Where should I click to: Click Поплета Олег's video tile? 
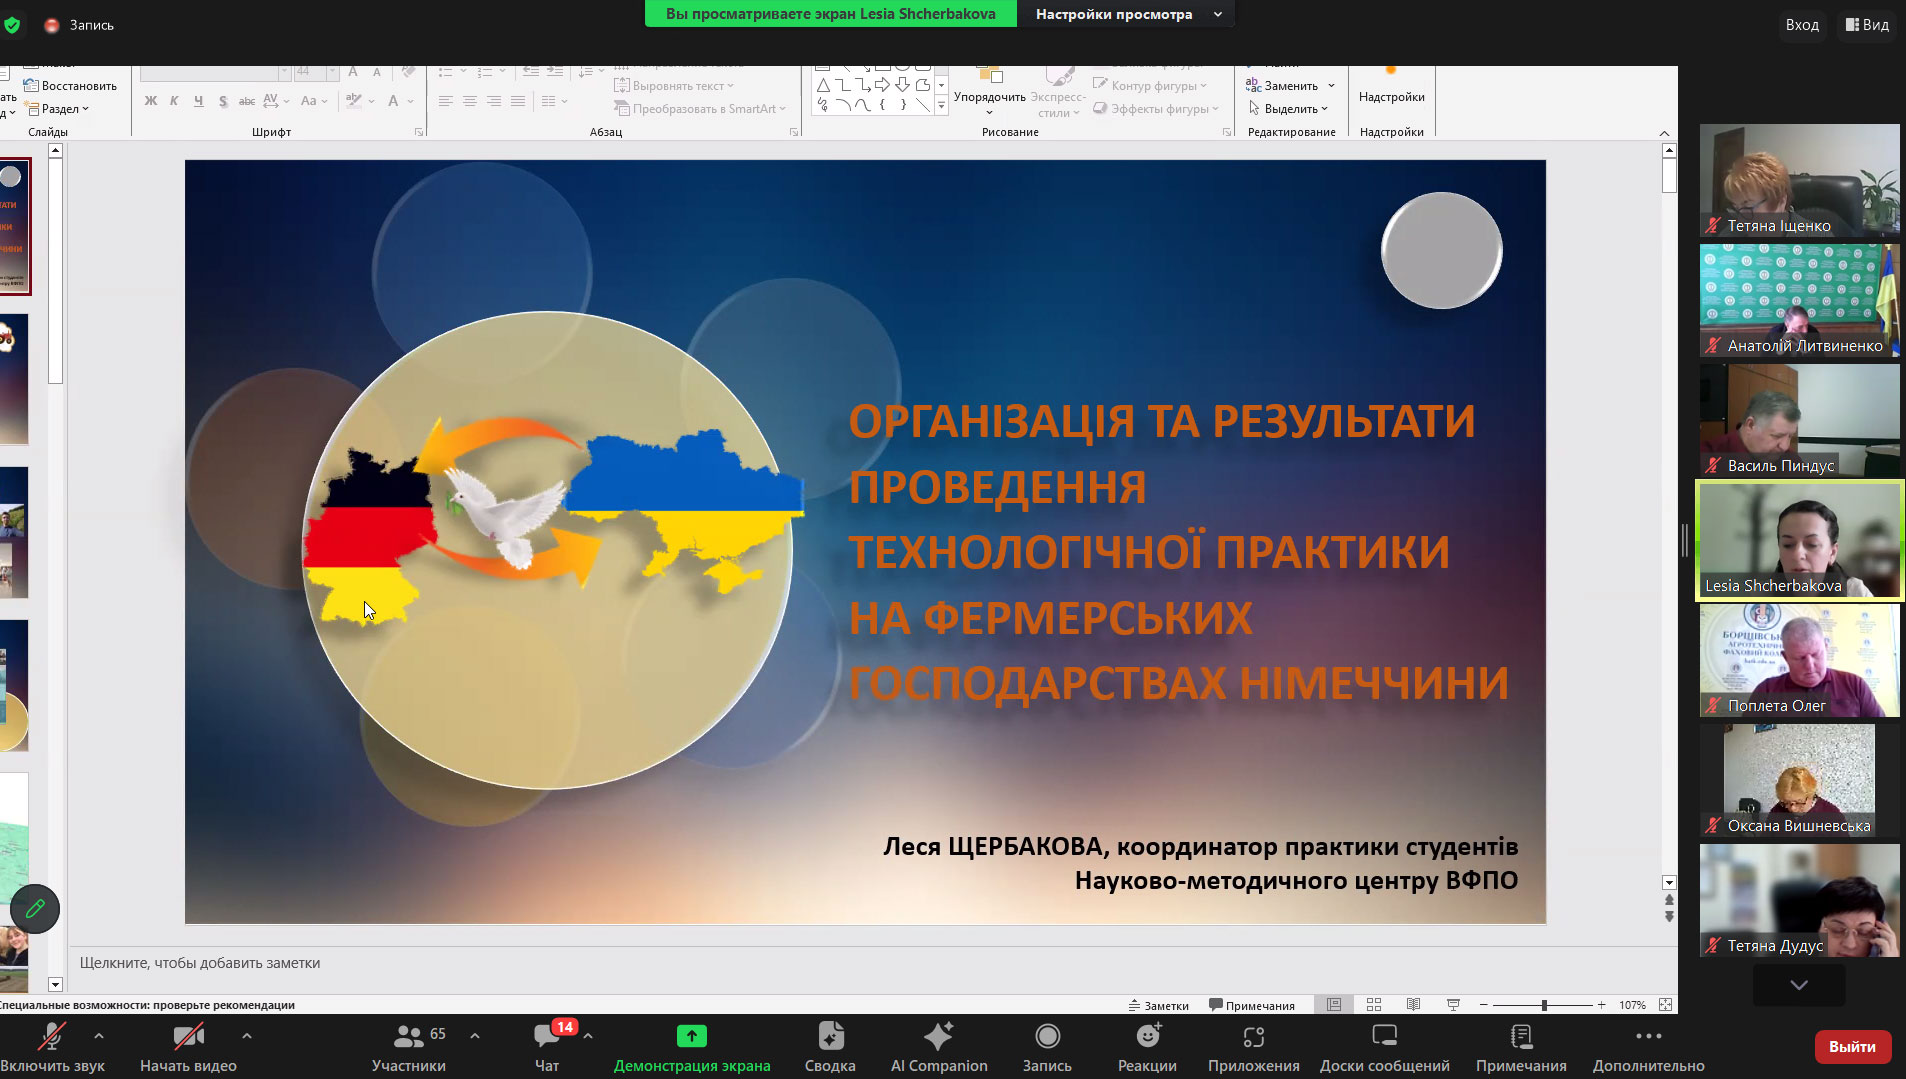coord(1800,660)
